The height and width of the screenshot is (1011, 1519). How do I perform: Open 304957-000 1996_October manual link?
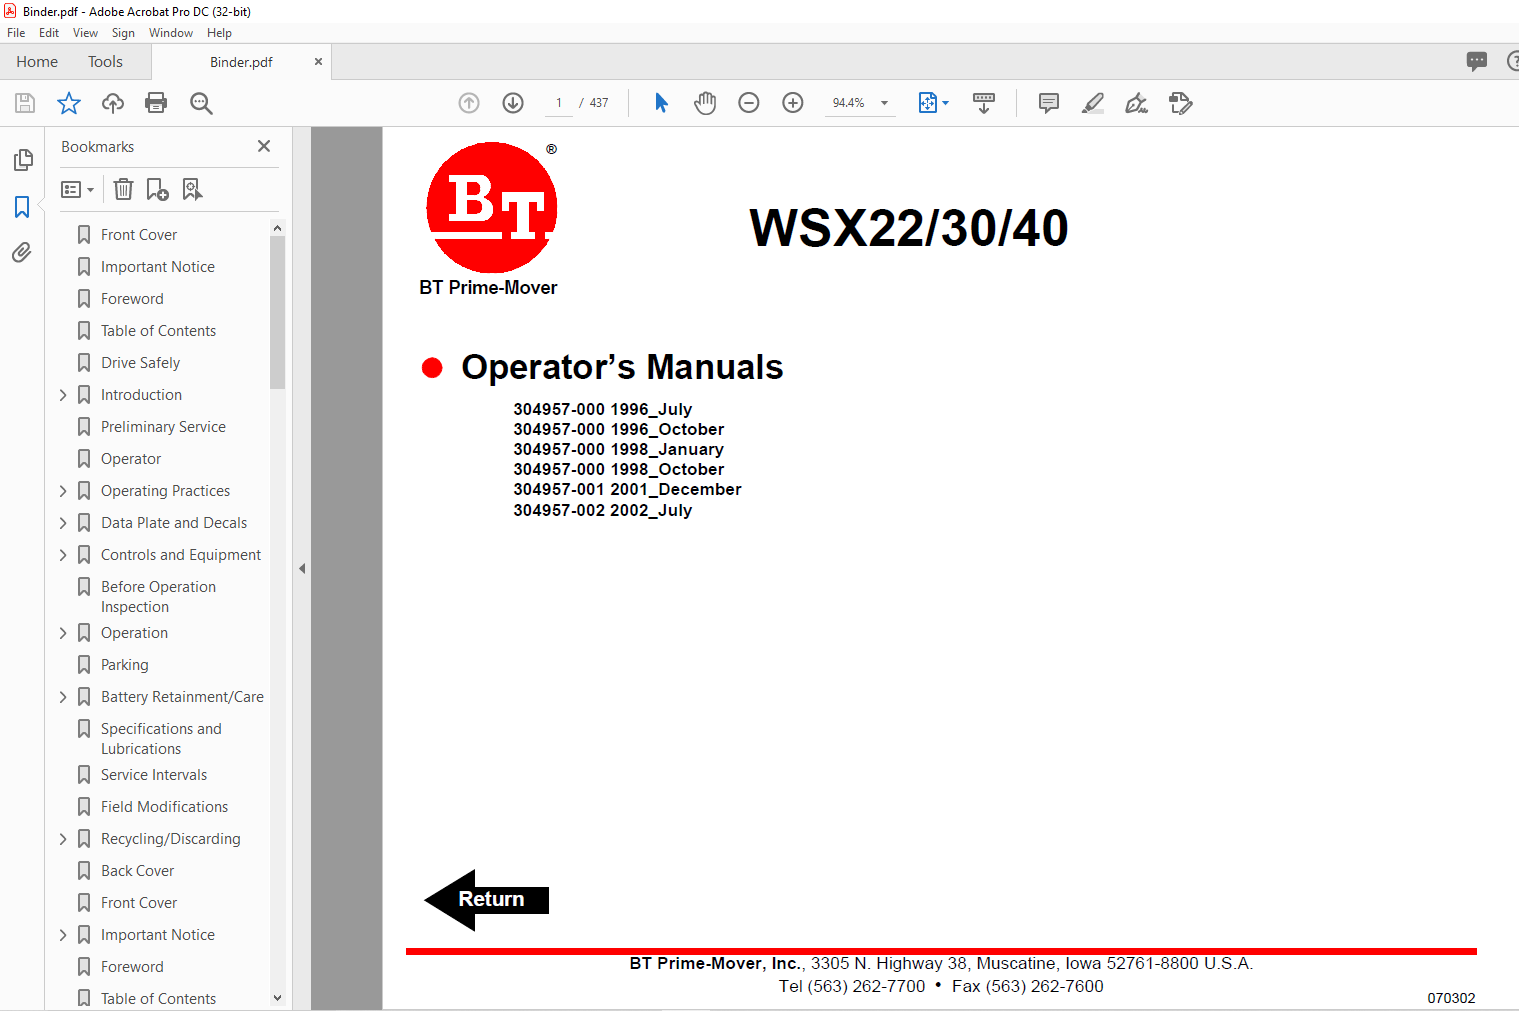[x=619, y=429]
